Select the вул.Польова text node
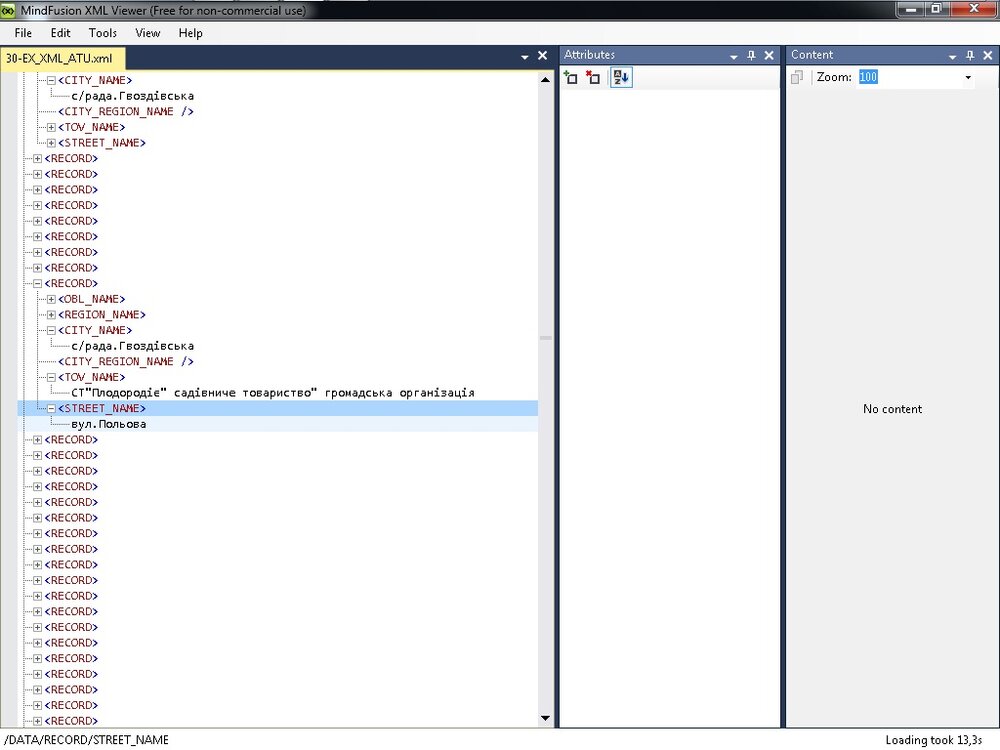1000x750 pixels. [109, 424]
